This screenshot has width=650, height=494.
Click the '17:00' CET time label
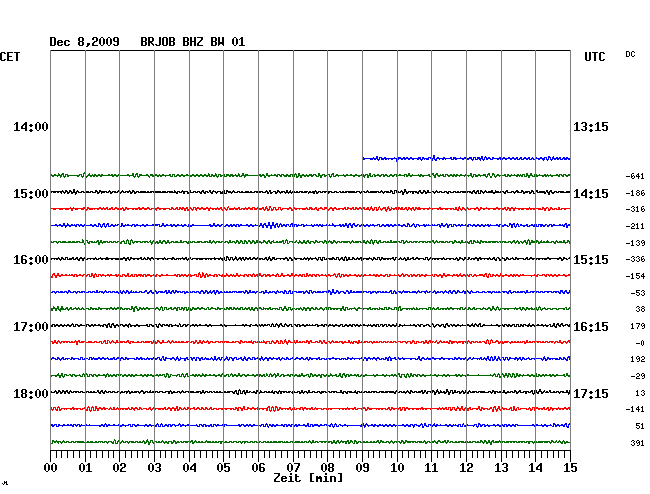[x=31, y=327]
